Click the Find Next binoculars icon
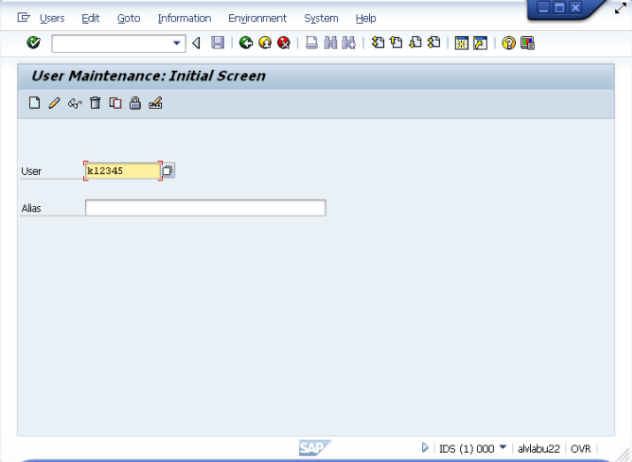 point(349,43)
